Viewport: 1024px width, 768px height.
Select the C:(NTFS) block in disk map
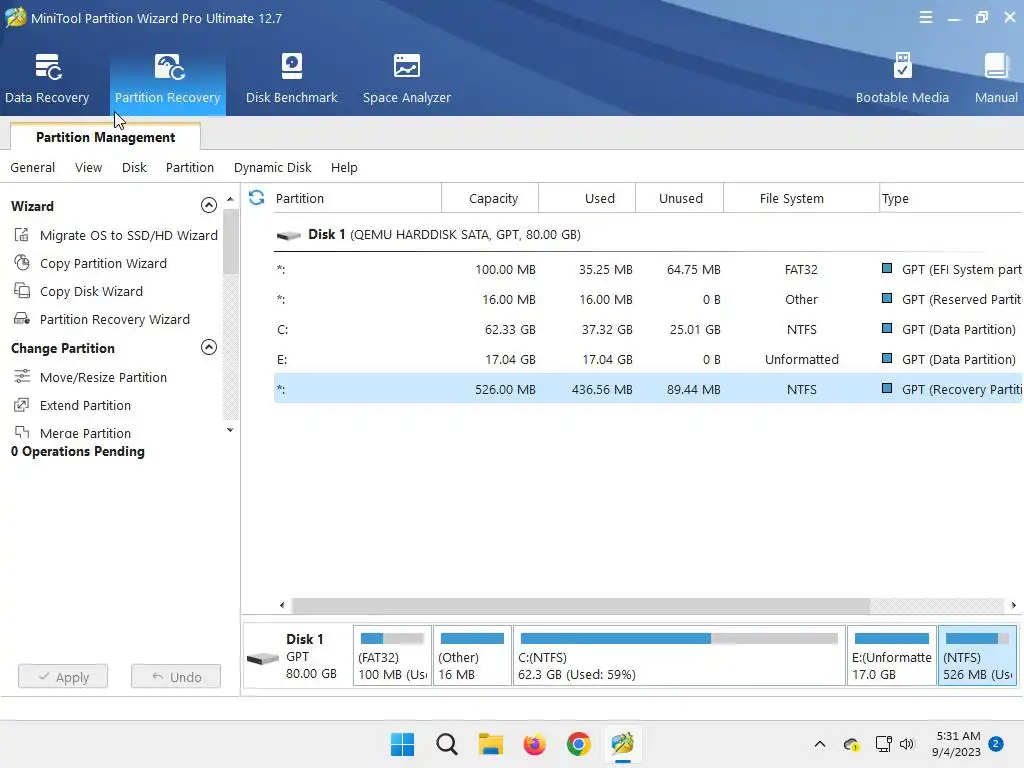tap(679, 656)
